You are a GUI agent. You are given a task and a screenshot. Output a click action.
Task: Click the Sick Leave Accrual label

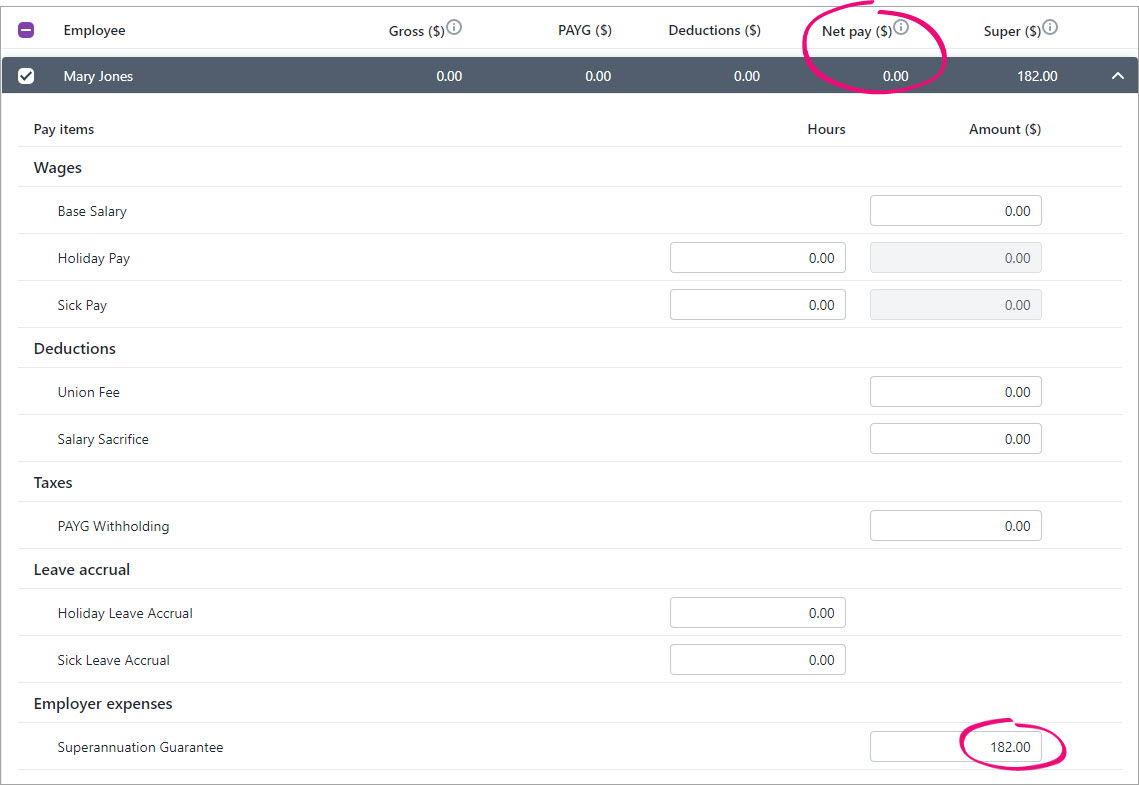coord(113,660)
